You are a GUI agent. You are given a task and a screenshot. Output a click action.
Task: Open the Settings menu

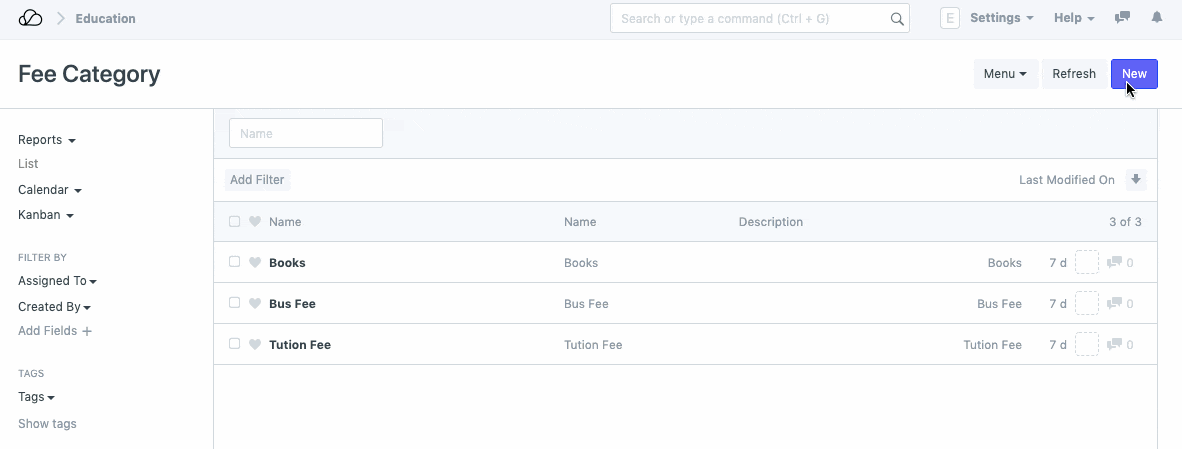point(1001,18)
